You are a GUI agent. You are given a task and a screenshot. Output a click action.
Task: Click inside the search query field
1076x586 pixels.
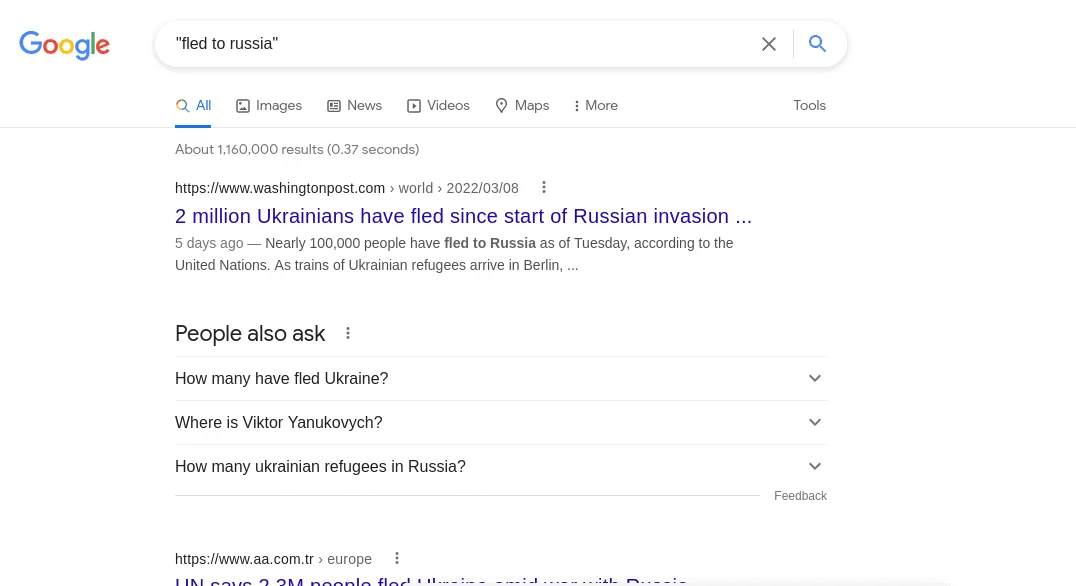pyautogui.click(x=460, y=44)
